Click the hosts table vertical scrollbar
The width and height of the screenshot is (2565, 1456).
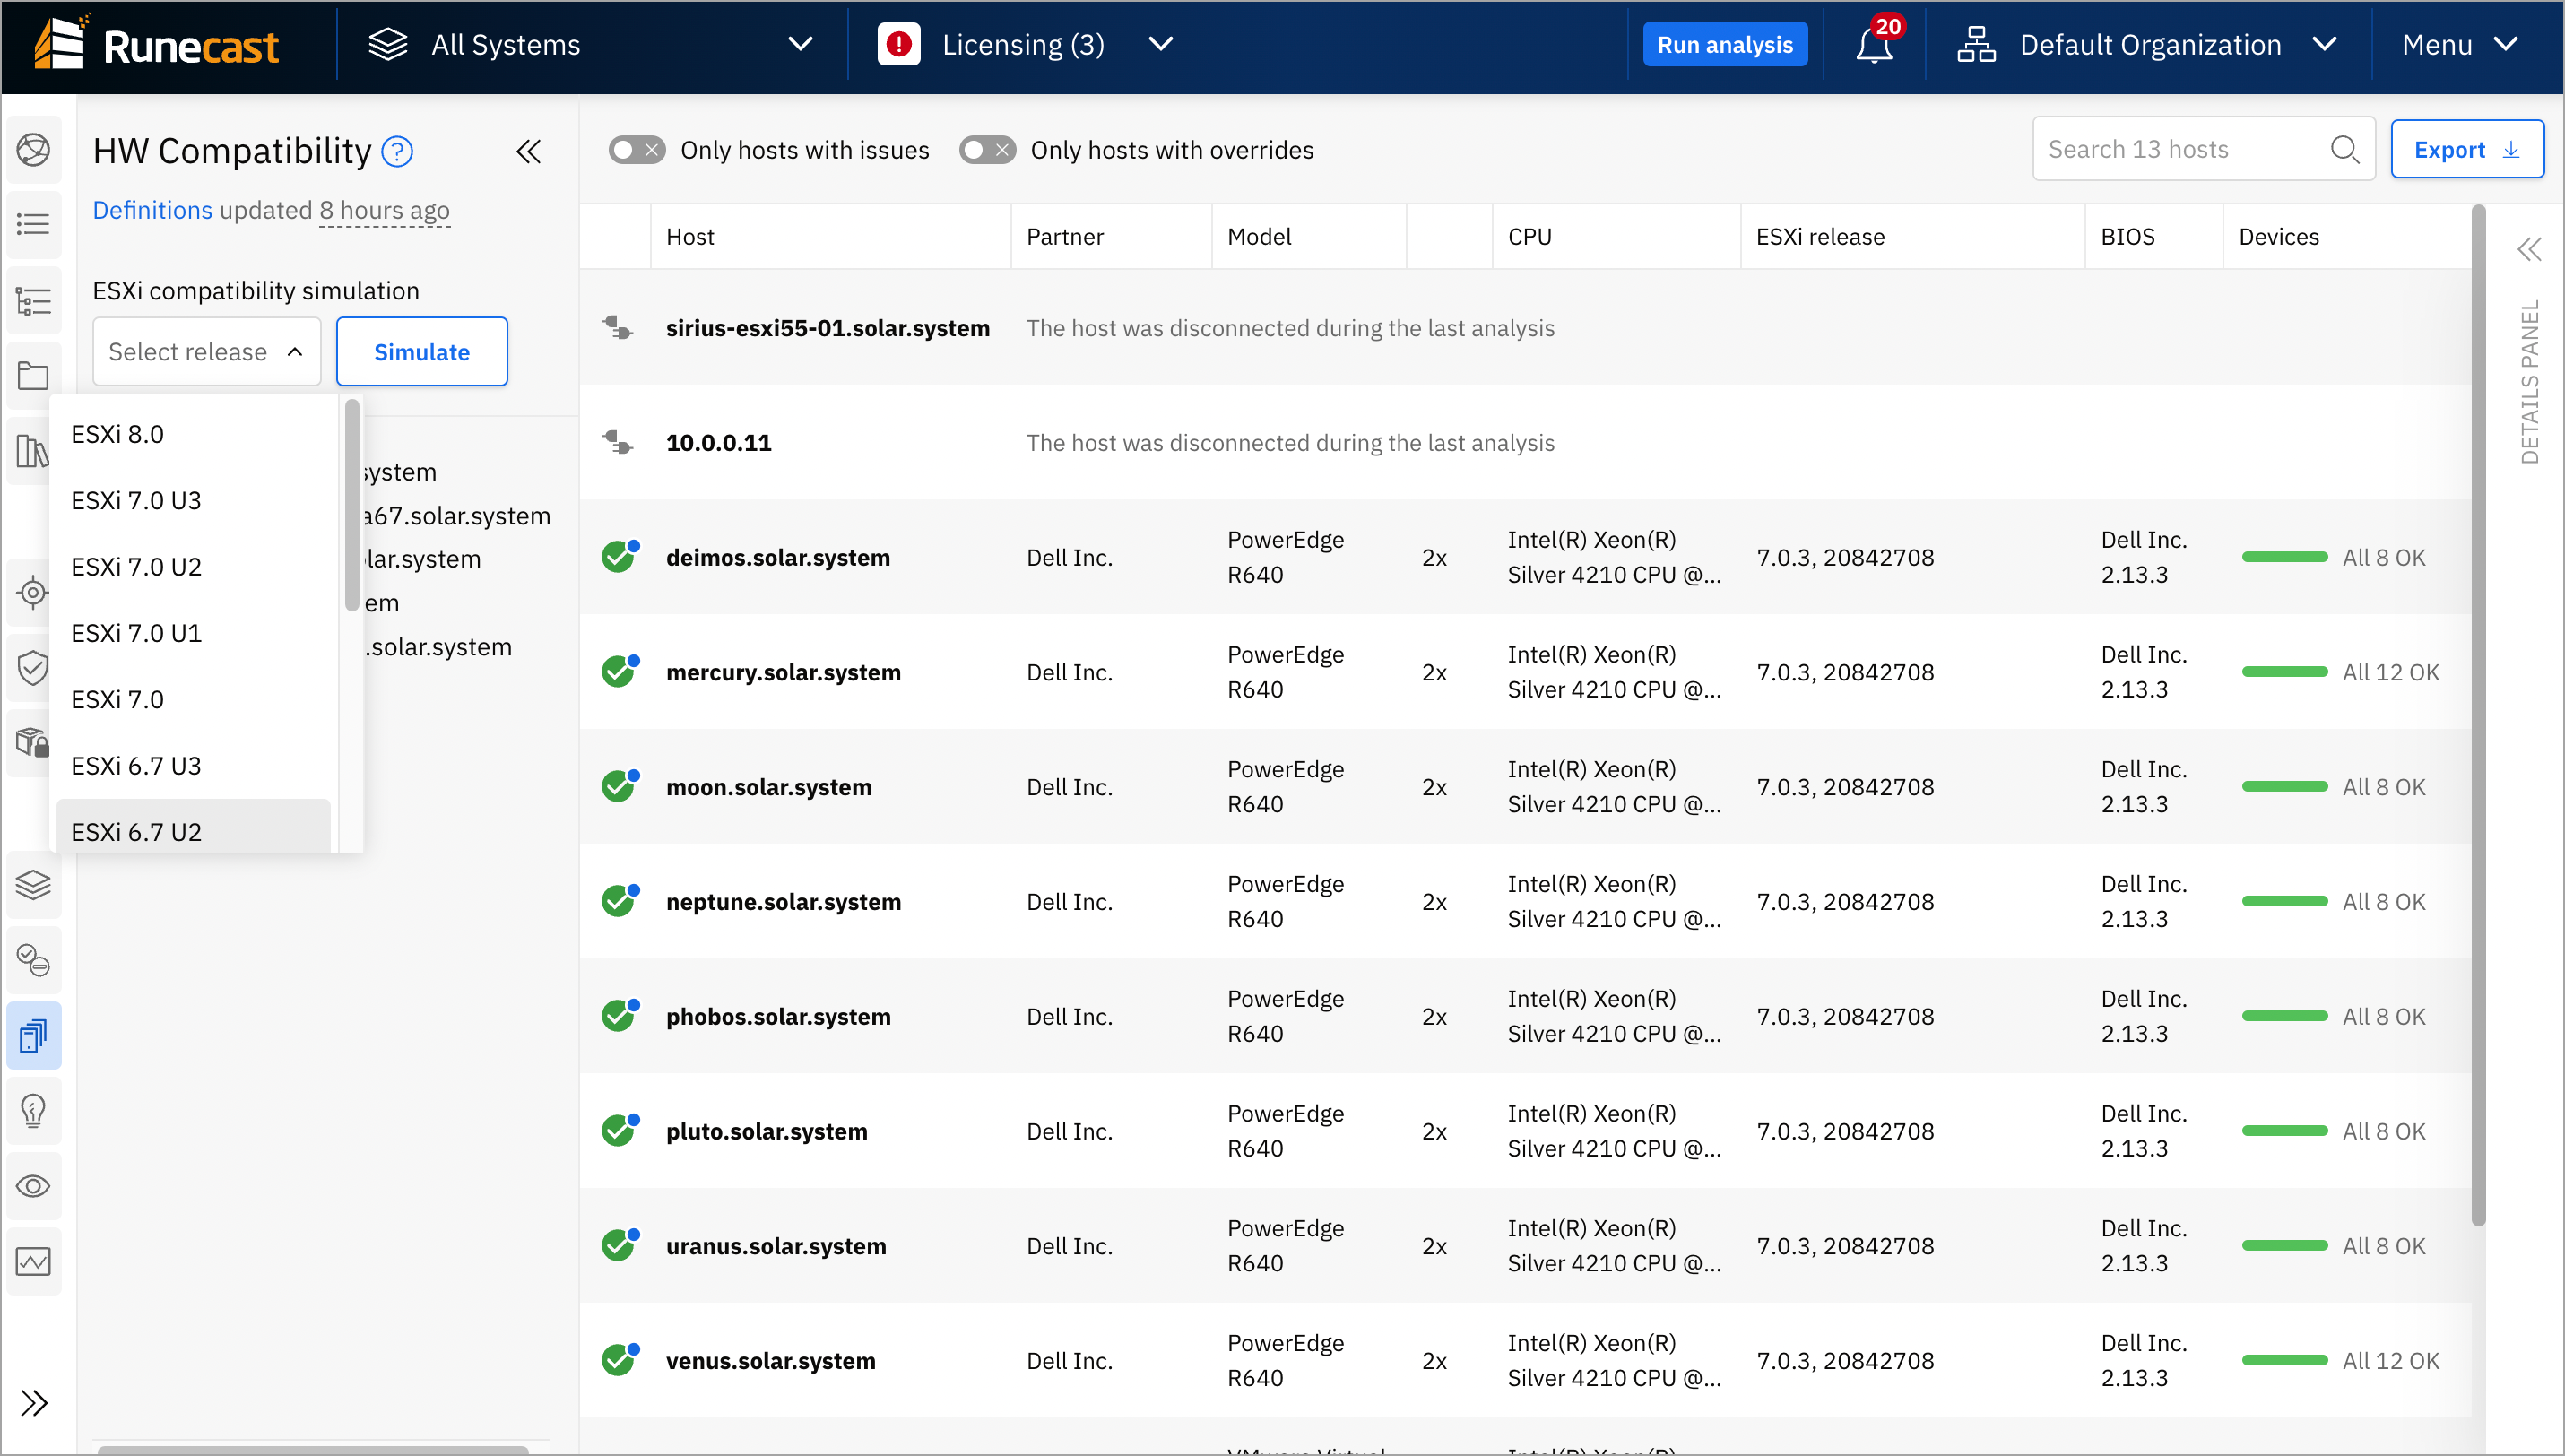tap(2478, 715)
